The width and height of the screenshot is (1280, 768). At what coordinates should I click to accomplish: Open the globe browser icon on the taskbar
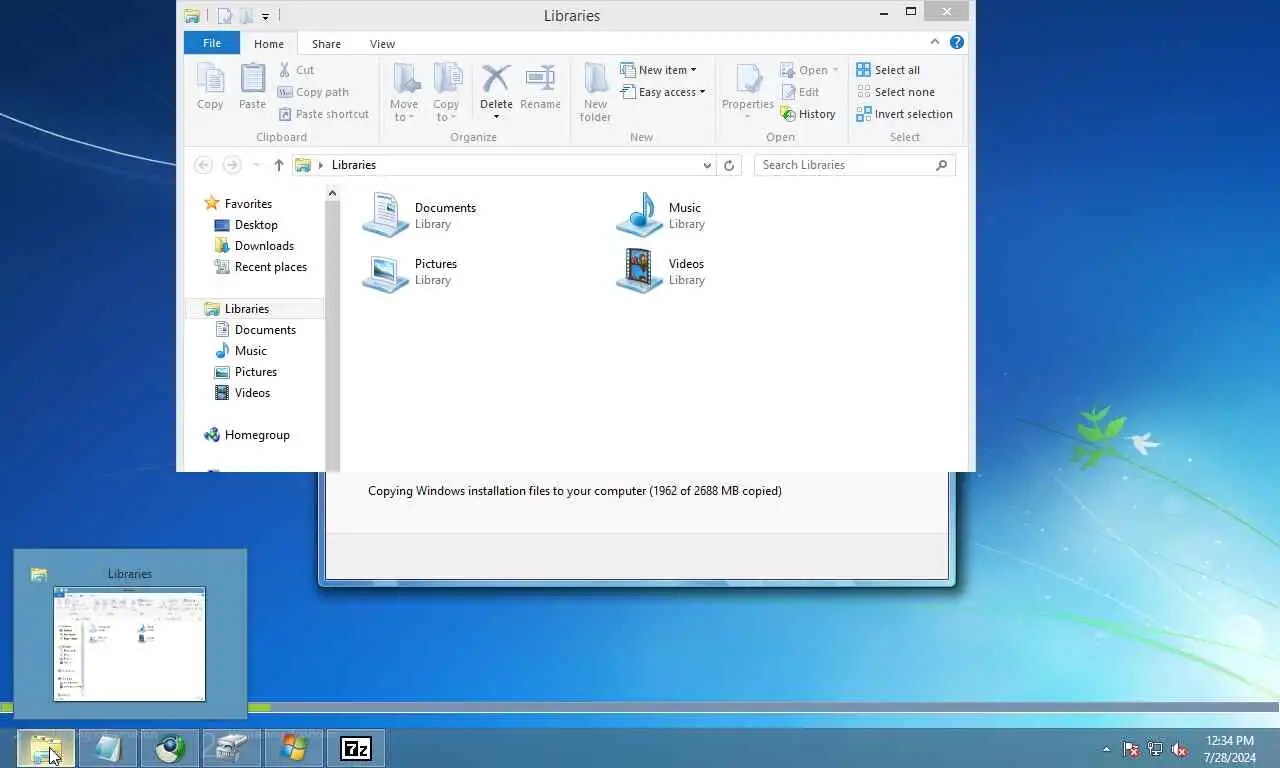click(170, 748)
